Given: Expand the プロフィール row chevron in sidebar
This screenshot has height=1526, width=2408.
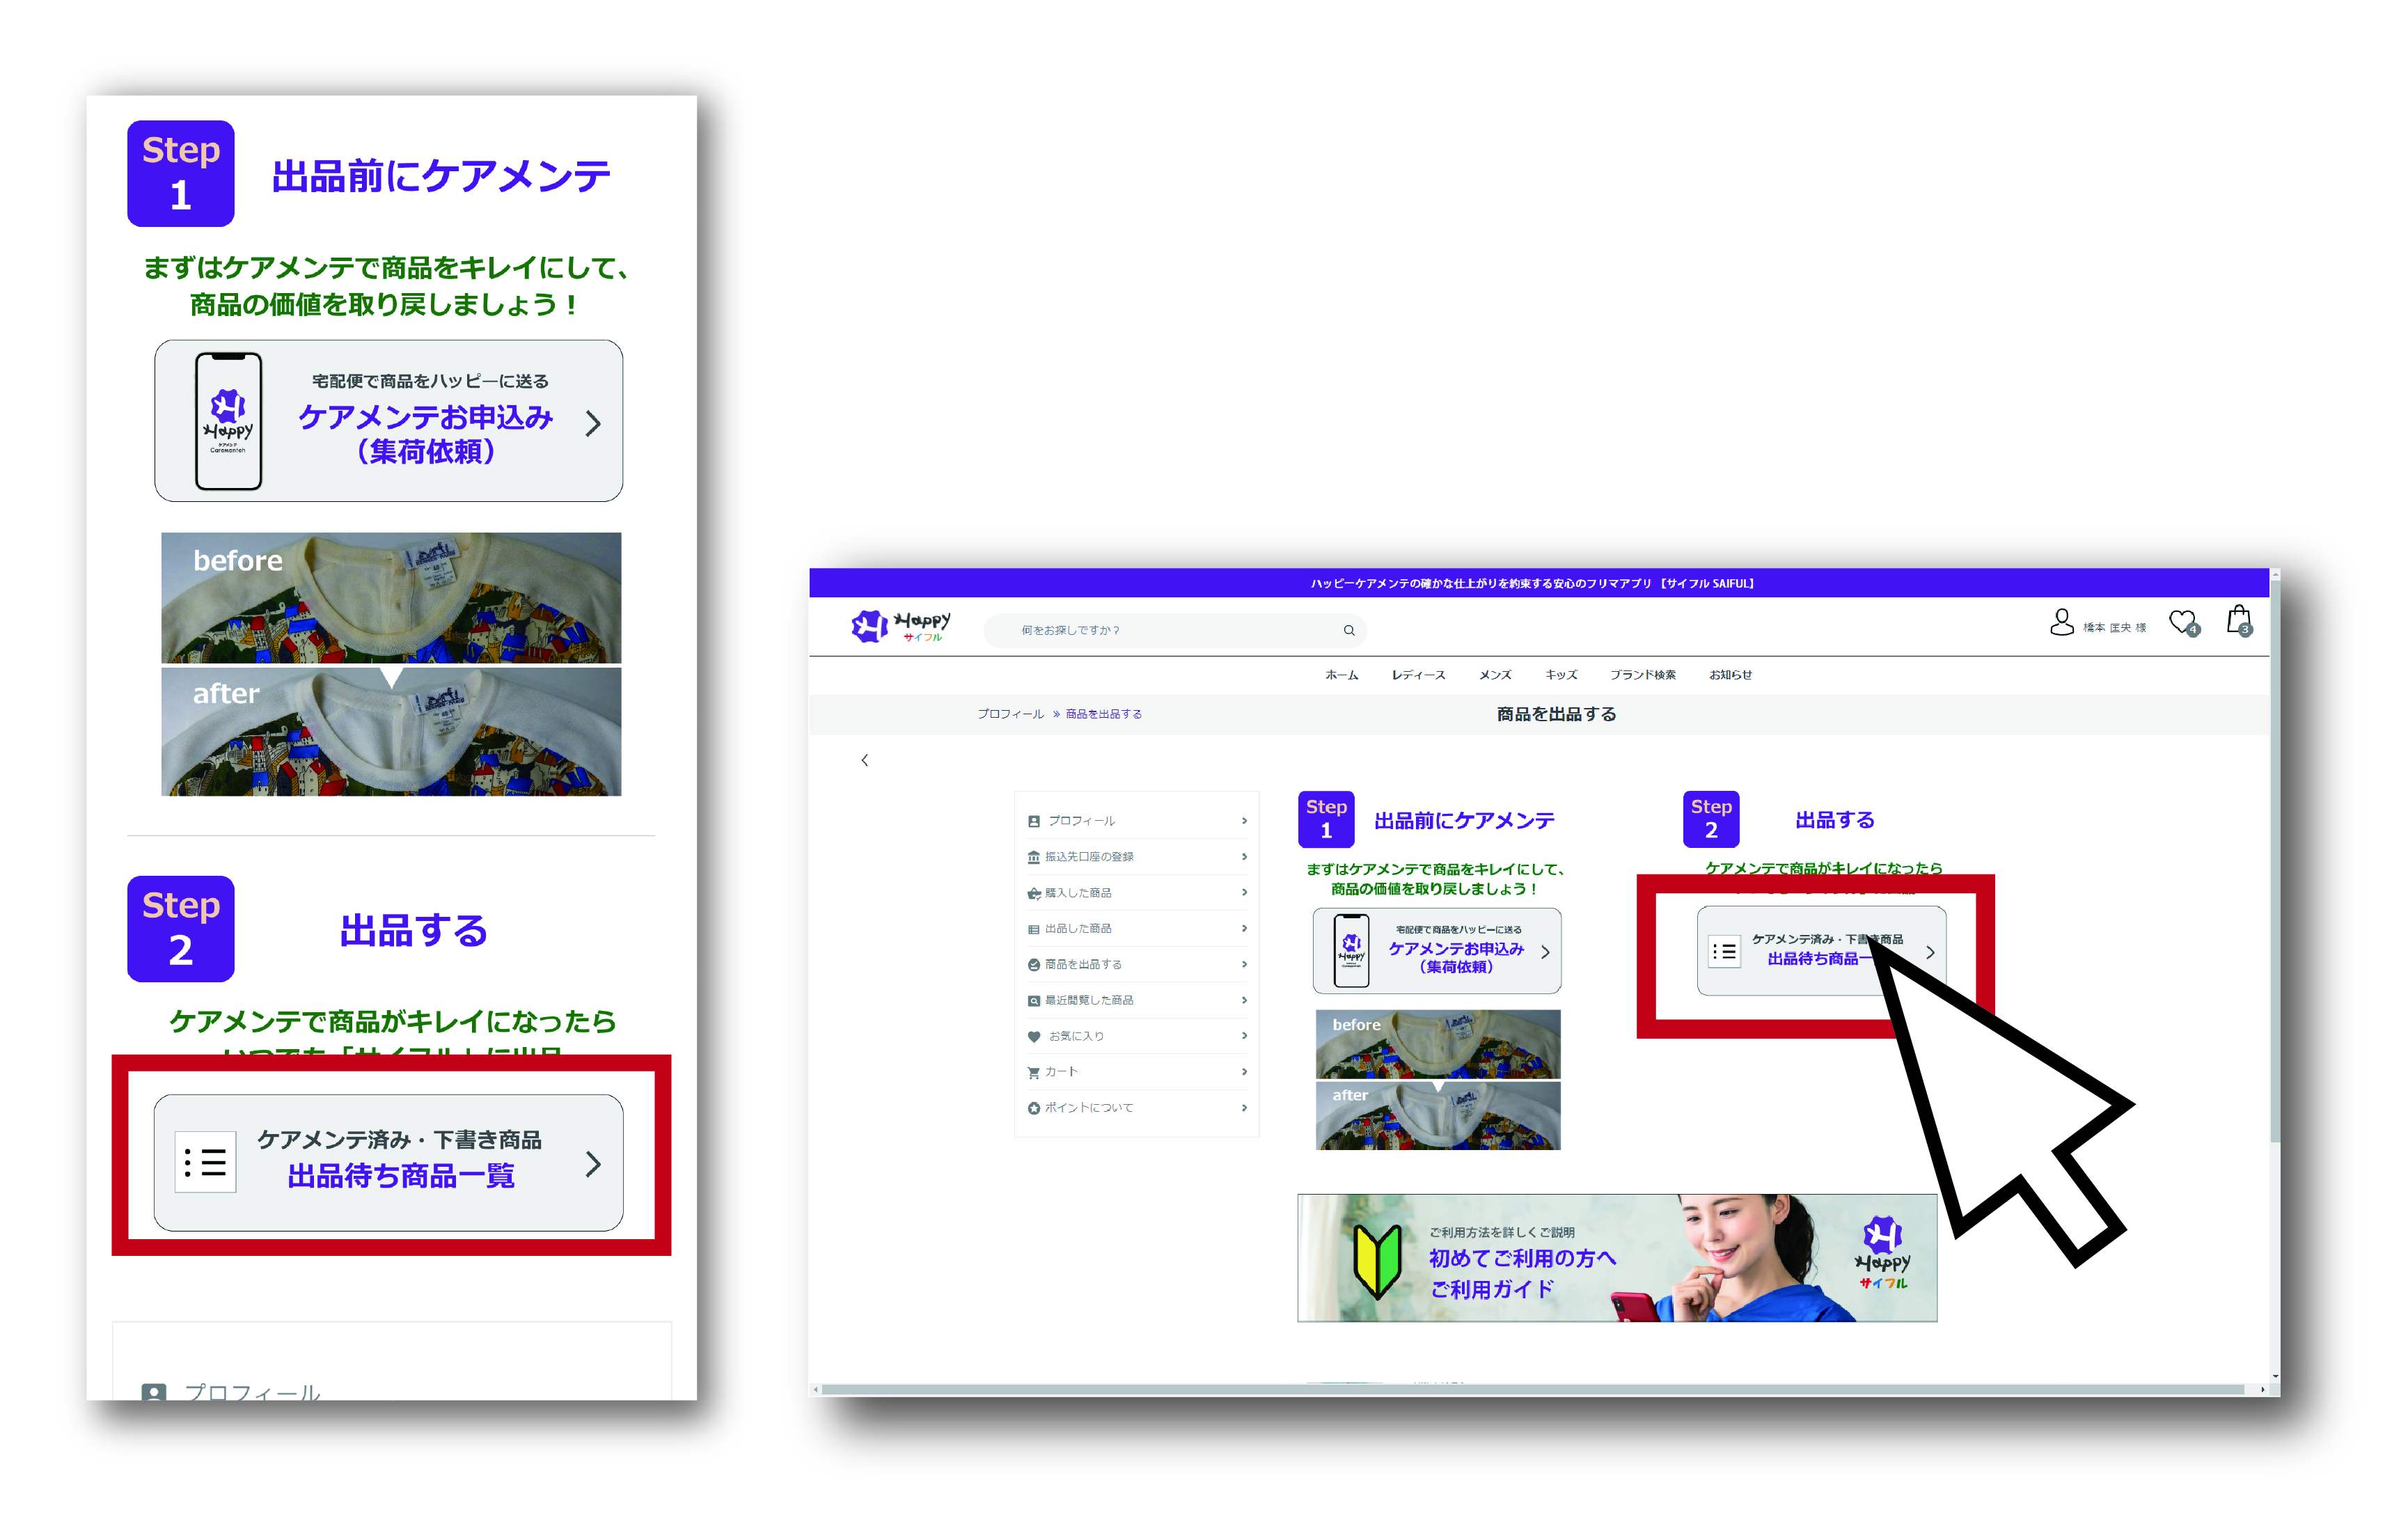Looking at the screenshot, I should click(1244, 821).
